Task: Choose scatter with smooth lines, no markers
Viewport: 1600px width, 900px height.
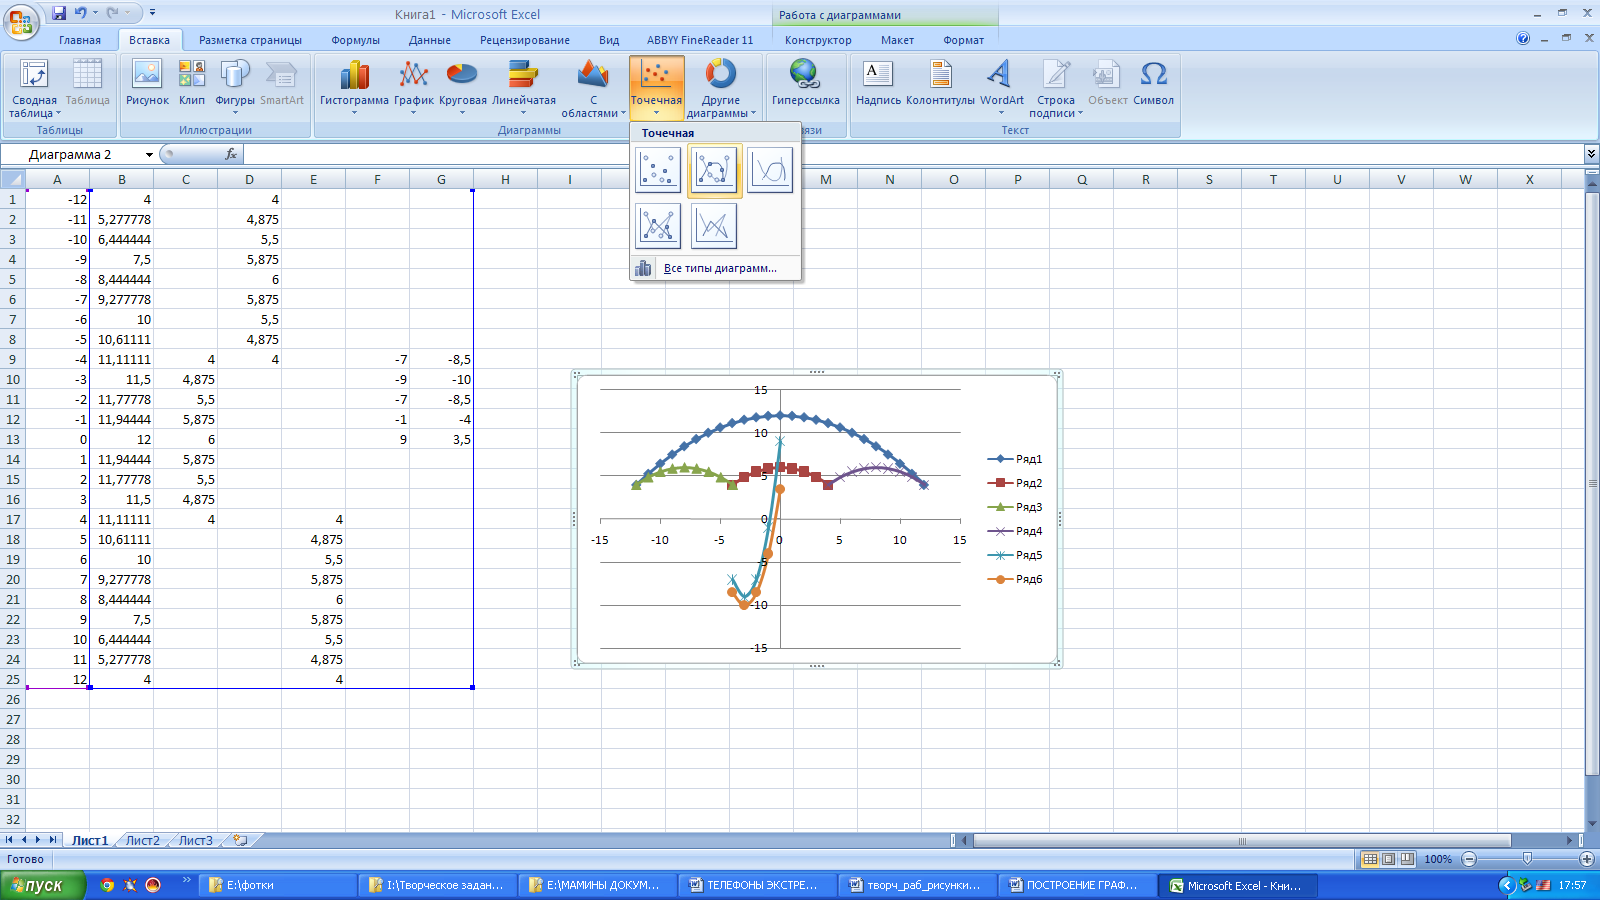Action: click(x=770, y=170)
